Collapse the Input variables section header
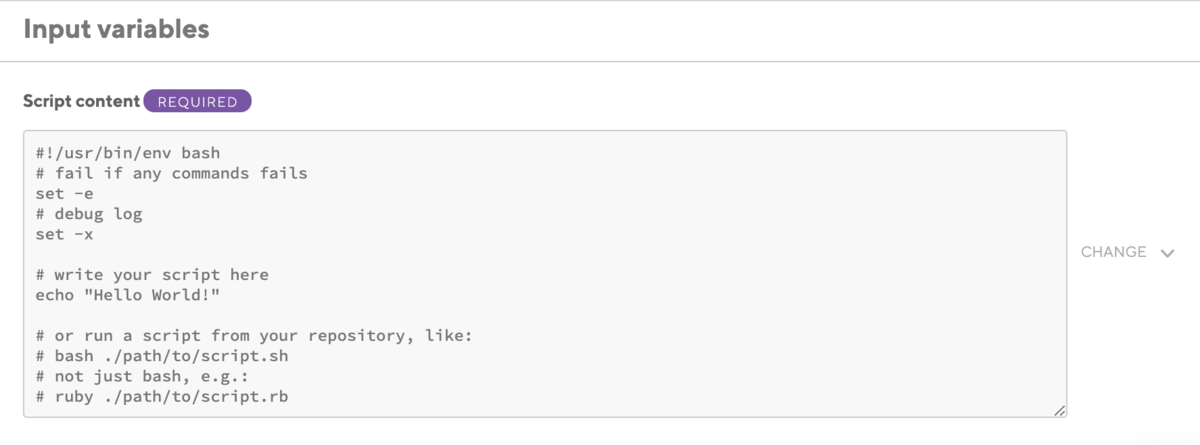The width and height of the screenshot is (1200, 445). pos(116,30)
